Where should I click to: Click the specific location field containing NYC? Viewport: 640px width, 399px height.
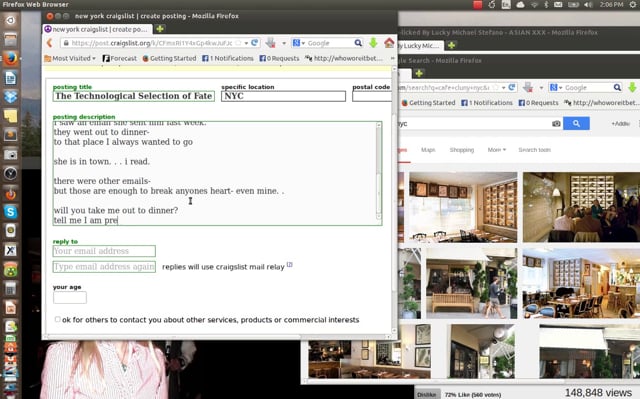283,96
